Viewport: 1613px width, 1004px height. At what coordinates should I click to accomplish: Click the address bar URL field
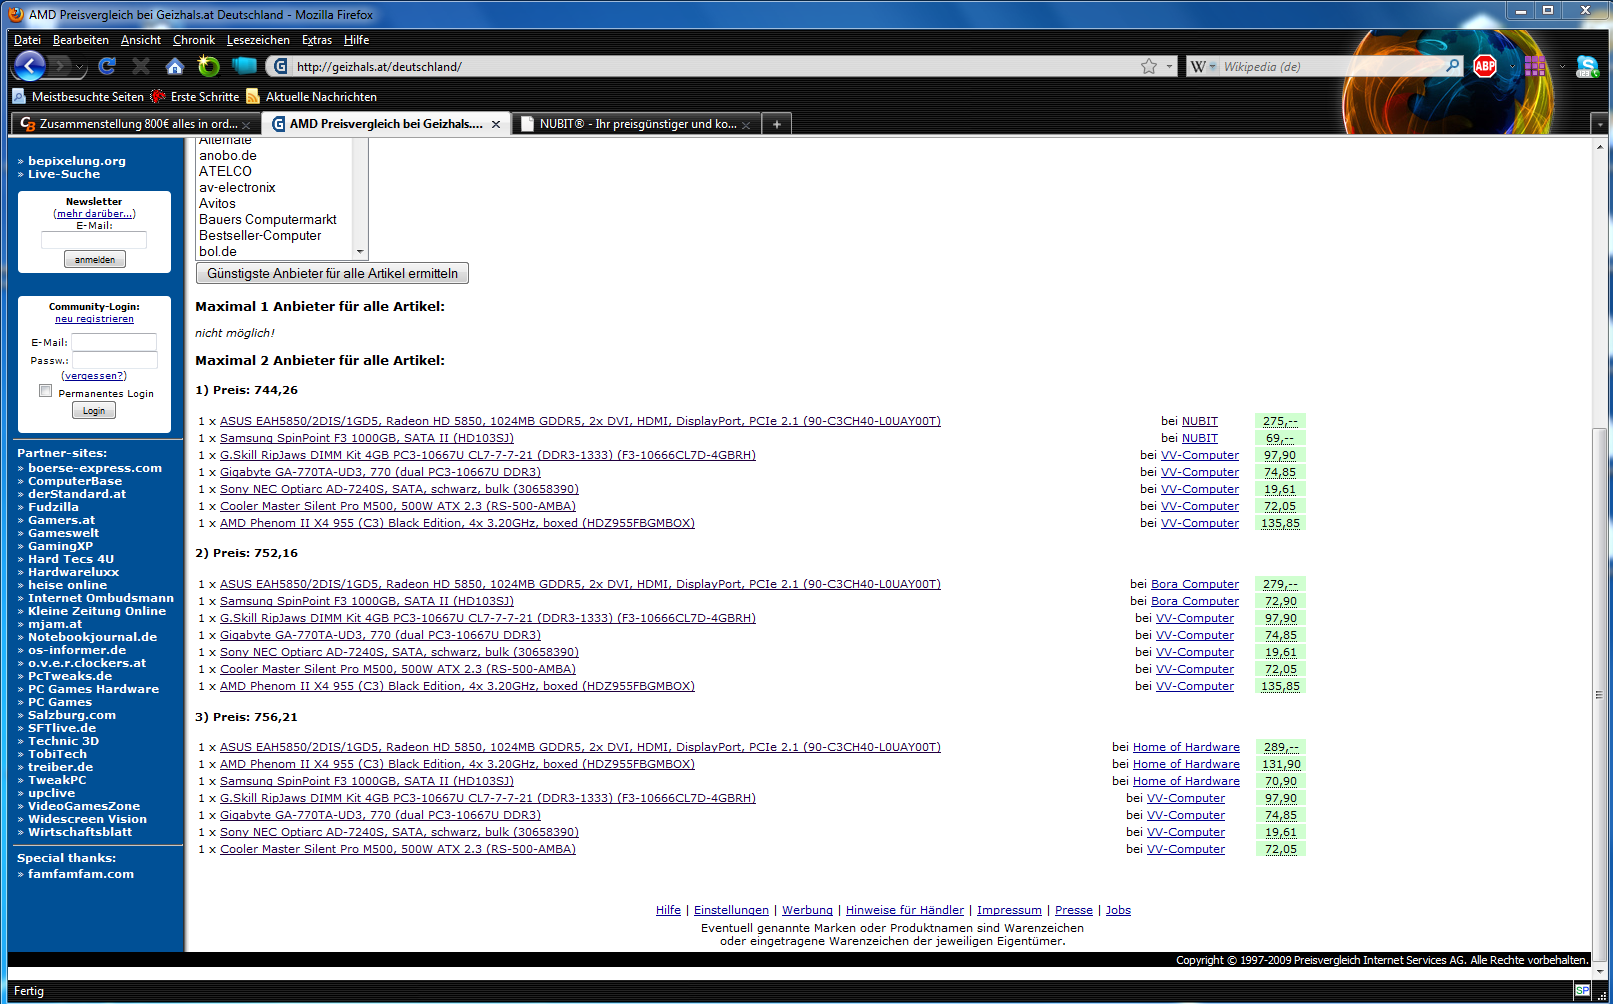714,66
